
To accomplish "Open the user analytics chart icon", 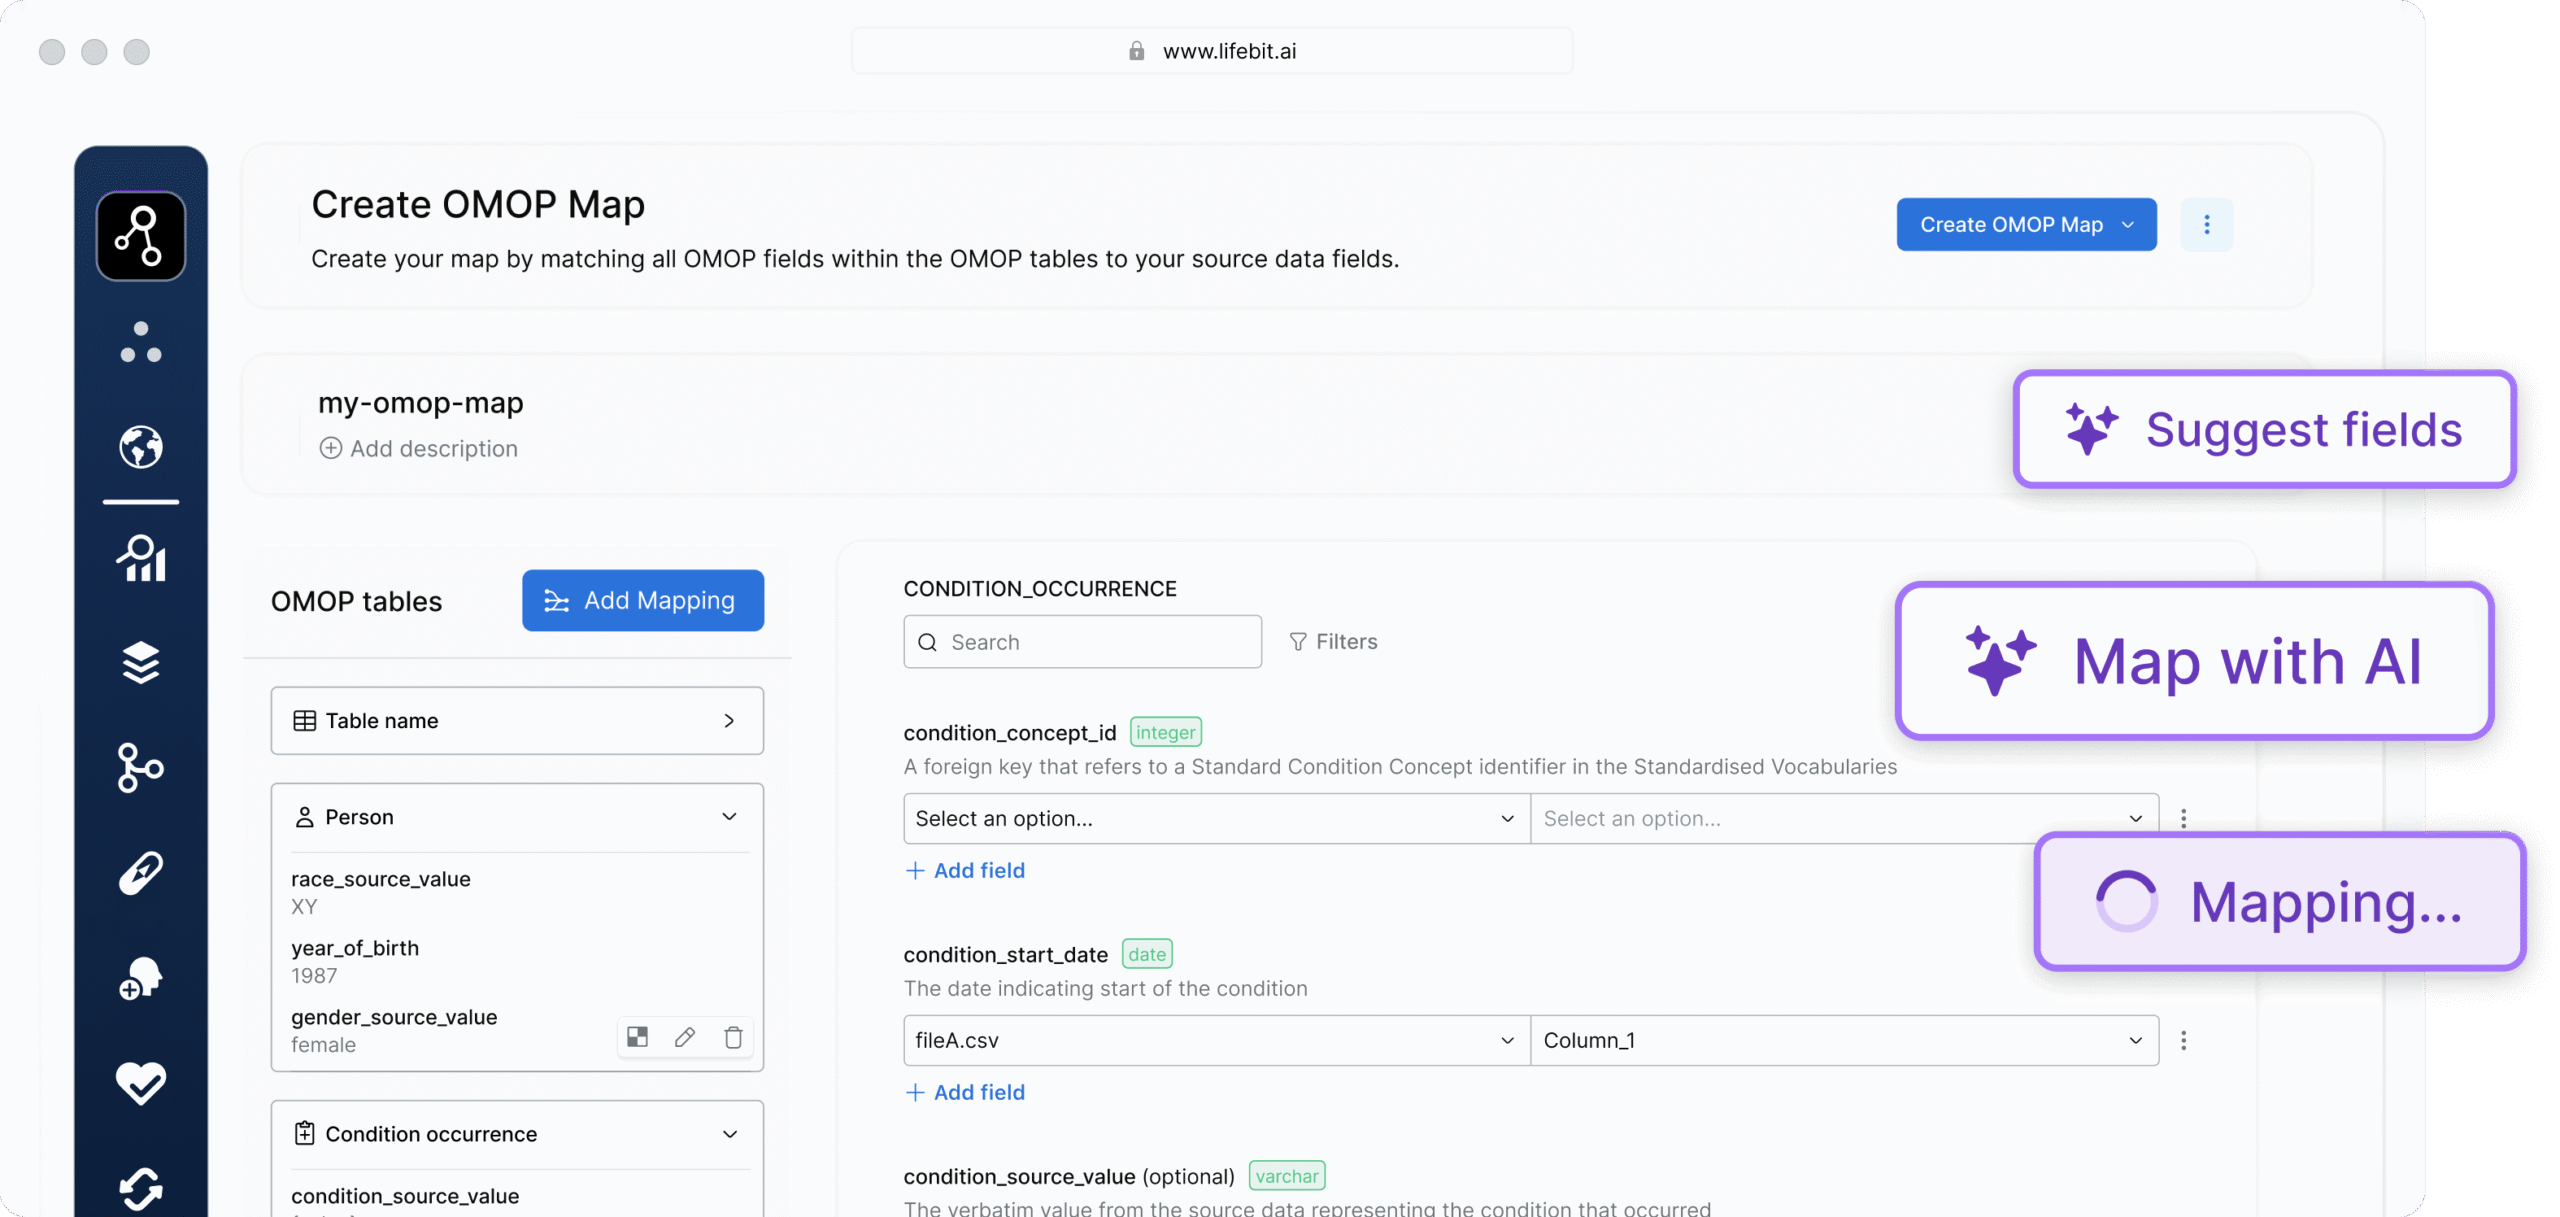I will click(141, 558).
